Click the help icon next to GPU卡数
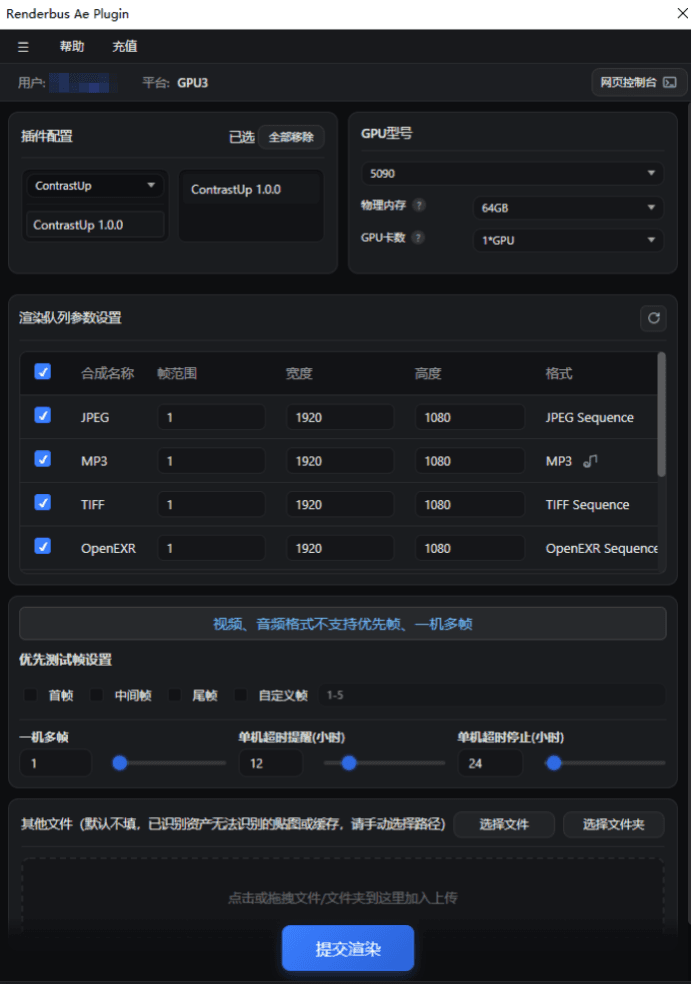The width and height of the screenshot is (692, 984). pos(418,238)
